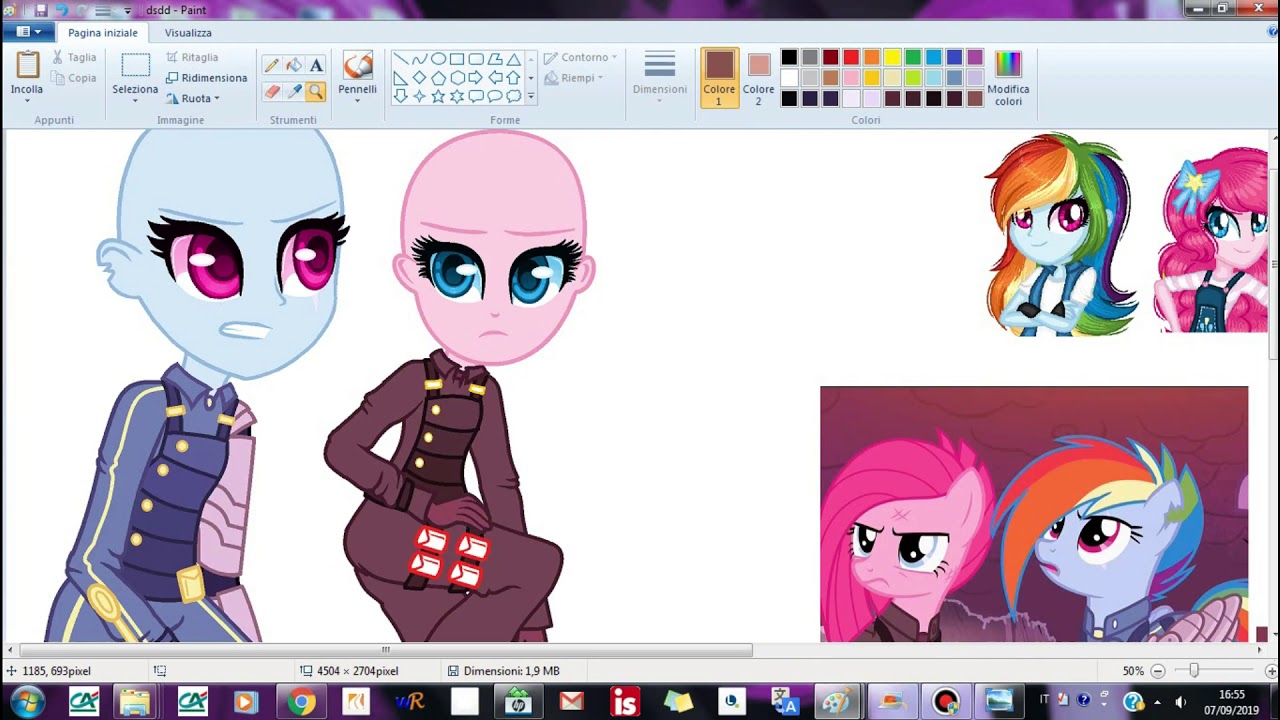The image size is (1280, 720).
Task: Pick the yellow palette color
Action: pyautogui.click(x=892, y=58)
